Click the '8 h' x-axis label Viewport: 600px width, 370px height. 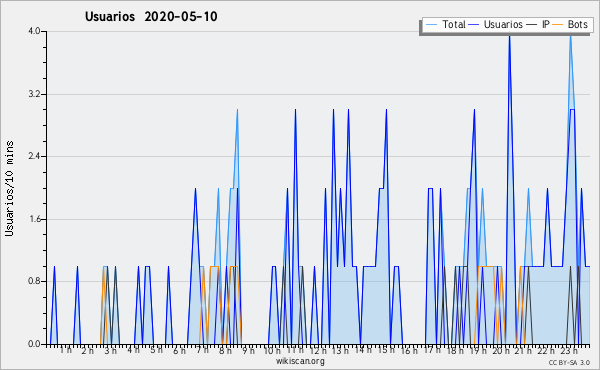(x=225, y=350)
